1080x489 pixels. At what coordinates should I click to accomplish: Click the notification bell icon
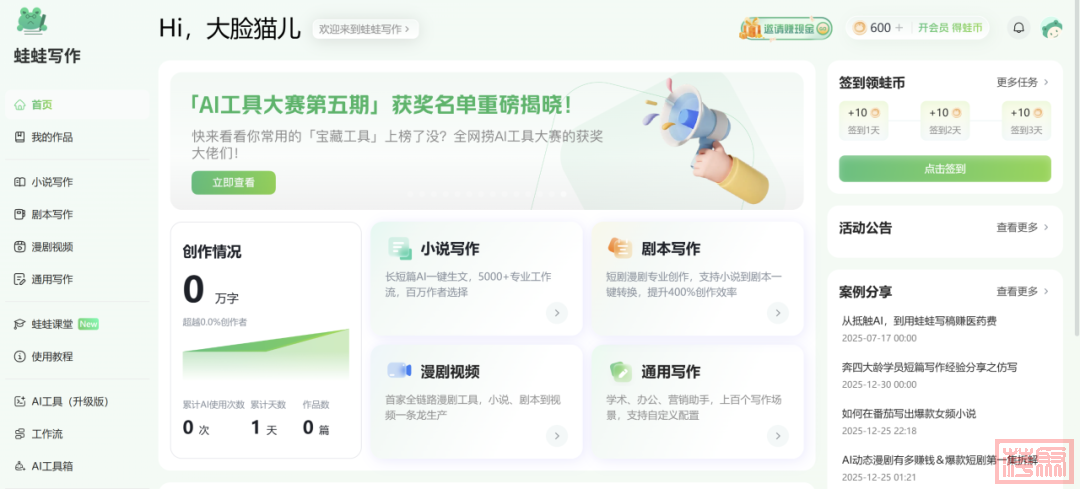[x=1019, y=28]
